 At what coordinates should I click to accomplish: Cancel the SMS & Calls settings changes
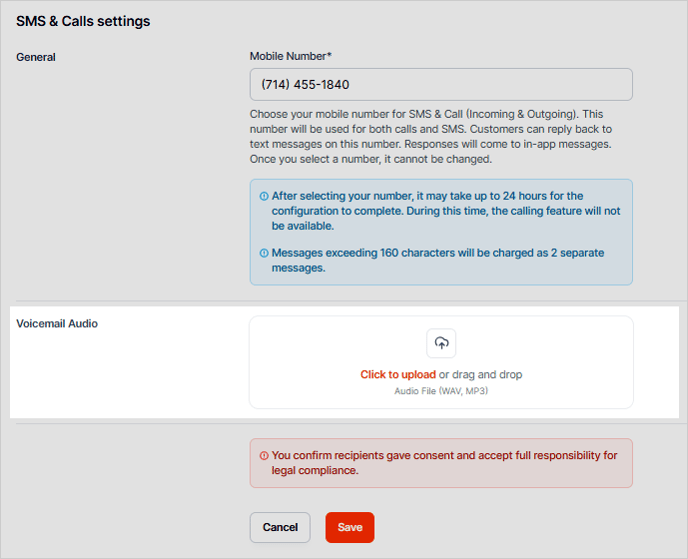pyautogui.click(x=280, y=527)
